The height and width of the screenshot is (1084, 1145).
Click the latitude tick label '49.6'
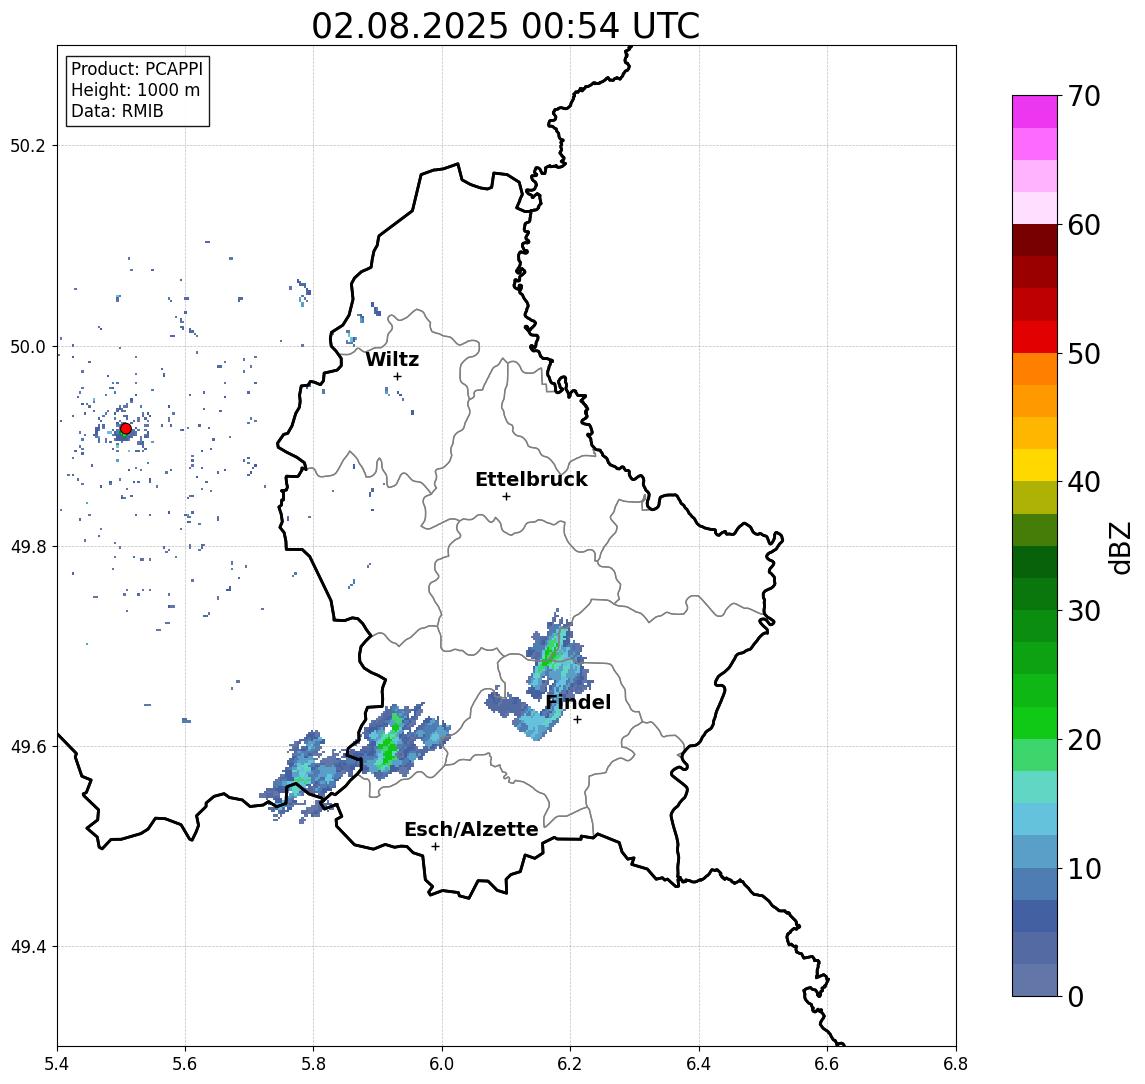(x=28, y=747)
